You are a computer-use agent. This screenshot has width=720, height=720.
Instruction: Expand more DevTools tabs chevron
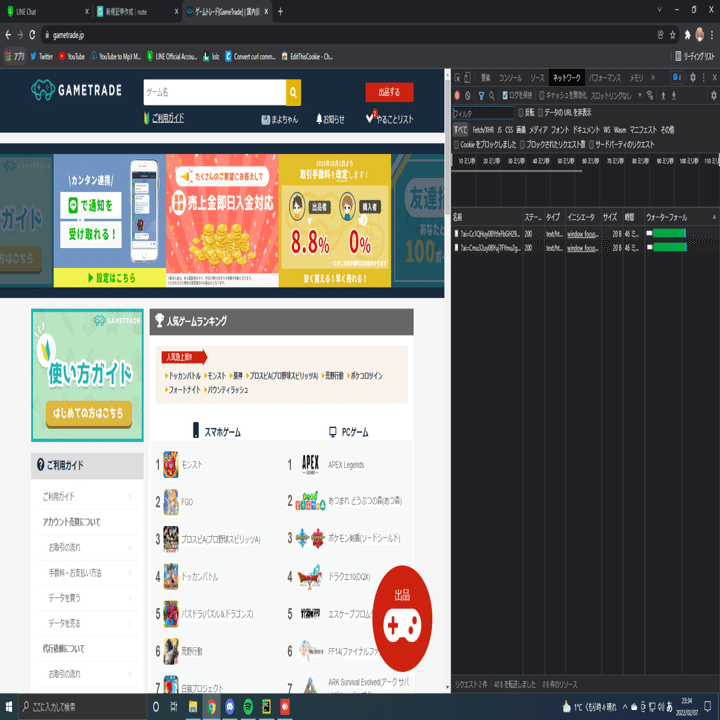pos(653,78)
